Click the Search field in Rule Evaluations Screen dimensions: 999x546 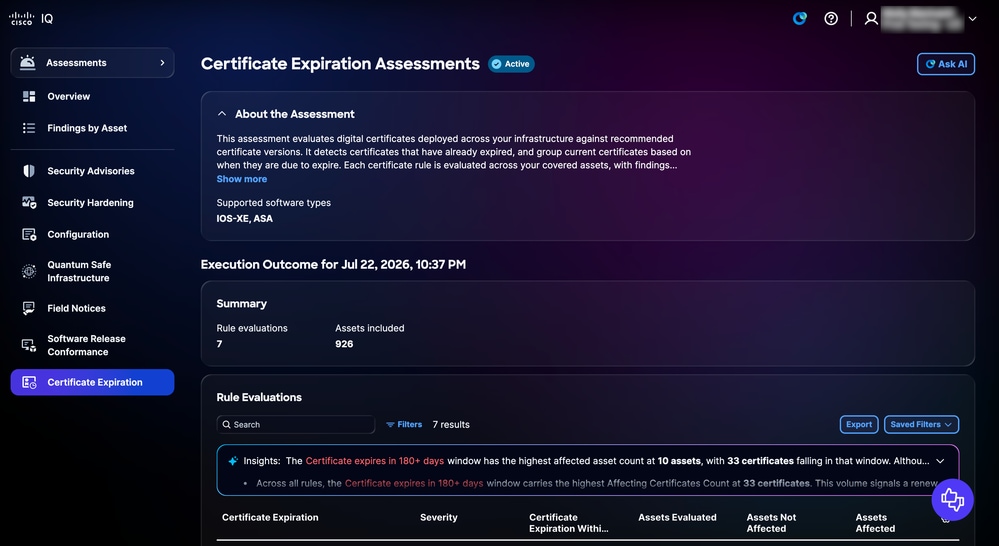(296, 424)
